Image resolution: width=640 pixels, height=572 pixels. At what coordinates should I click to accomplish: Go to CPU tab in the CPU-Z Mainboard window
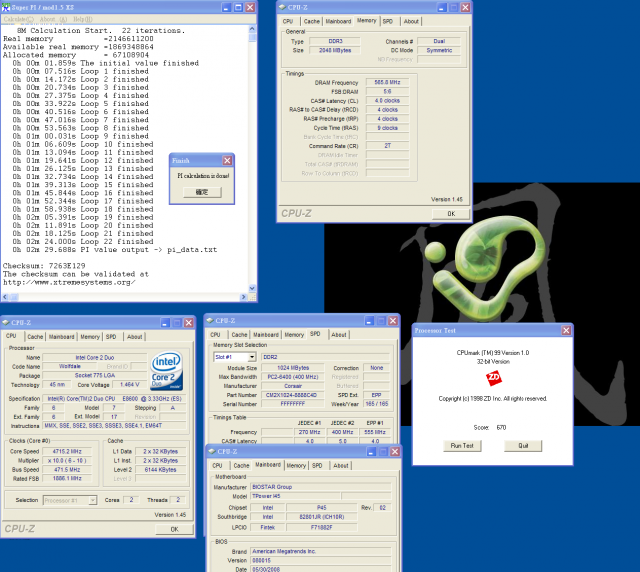click(217, 465)
